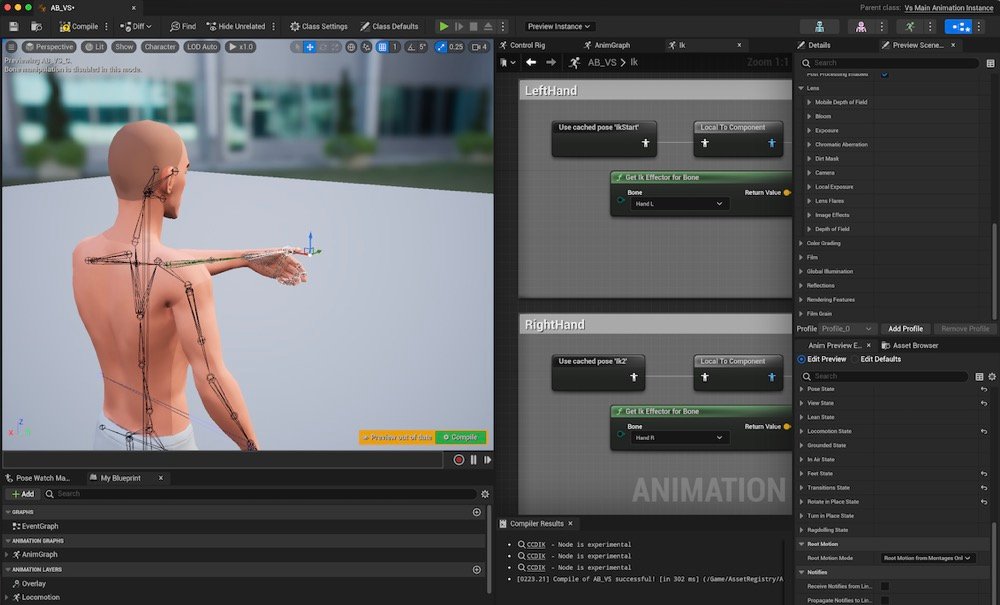Click the record button below viewport
The height and width of the screenshot is (605, 1000).
[459, 460]
